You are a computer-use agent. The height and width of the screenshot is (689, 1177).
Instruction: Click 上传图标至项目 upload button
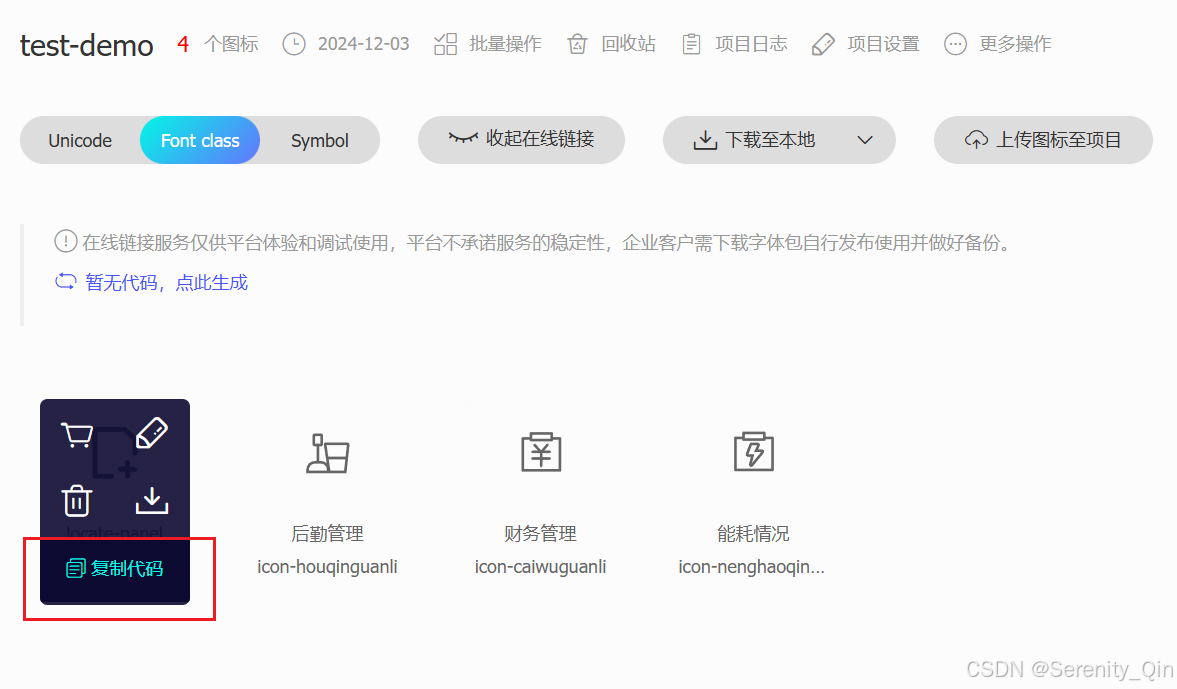point(1043,140)
